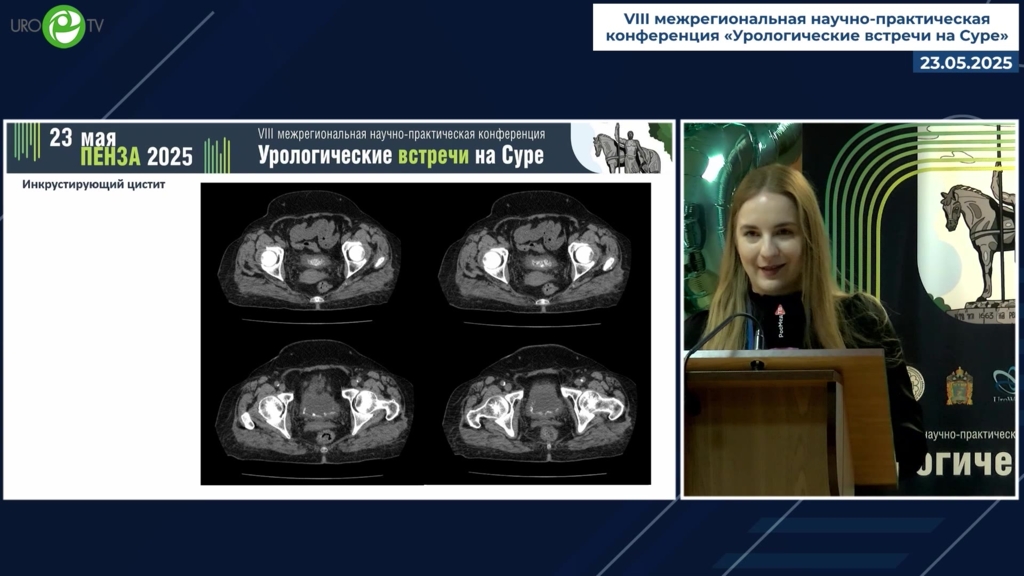Select the top-left CT scan image
Viewport: 1024px width, 576px height.
point(312,255)
